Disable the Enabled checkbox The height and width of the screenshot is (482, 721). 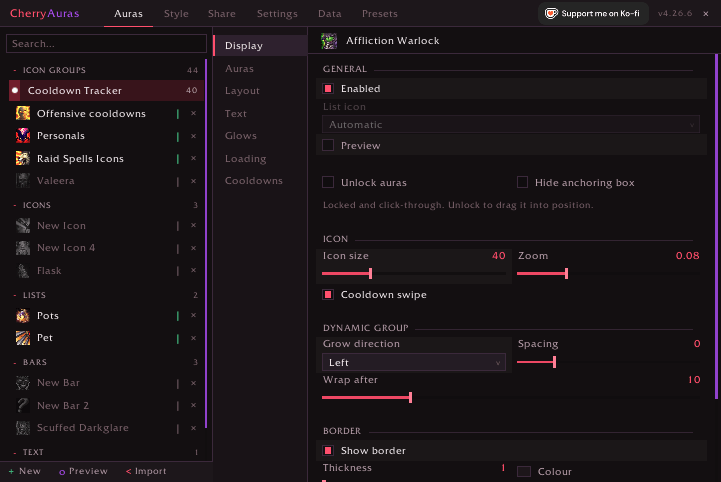[x=328, y=88]
